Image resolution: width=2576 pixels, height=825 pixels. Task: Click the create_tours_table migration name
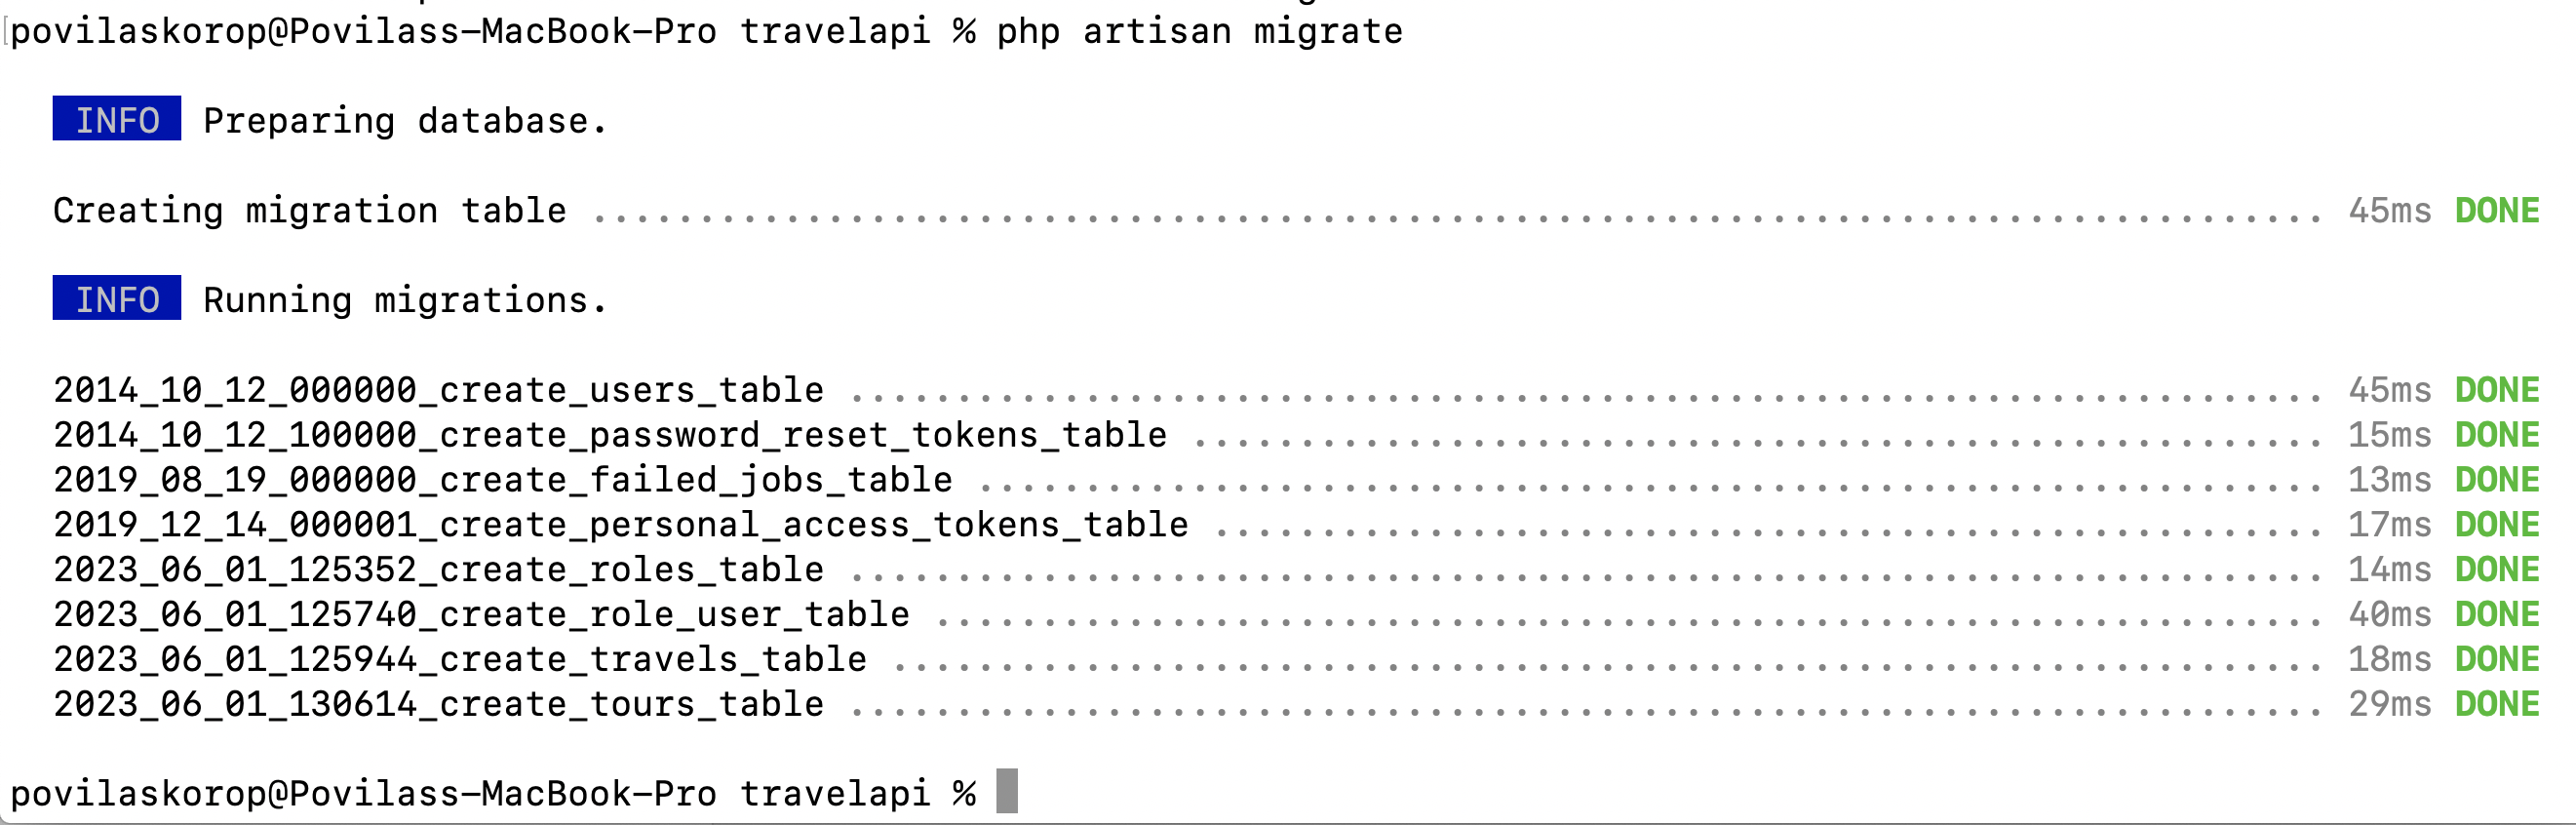tap(438, 705)
